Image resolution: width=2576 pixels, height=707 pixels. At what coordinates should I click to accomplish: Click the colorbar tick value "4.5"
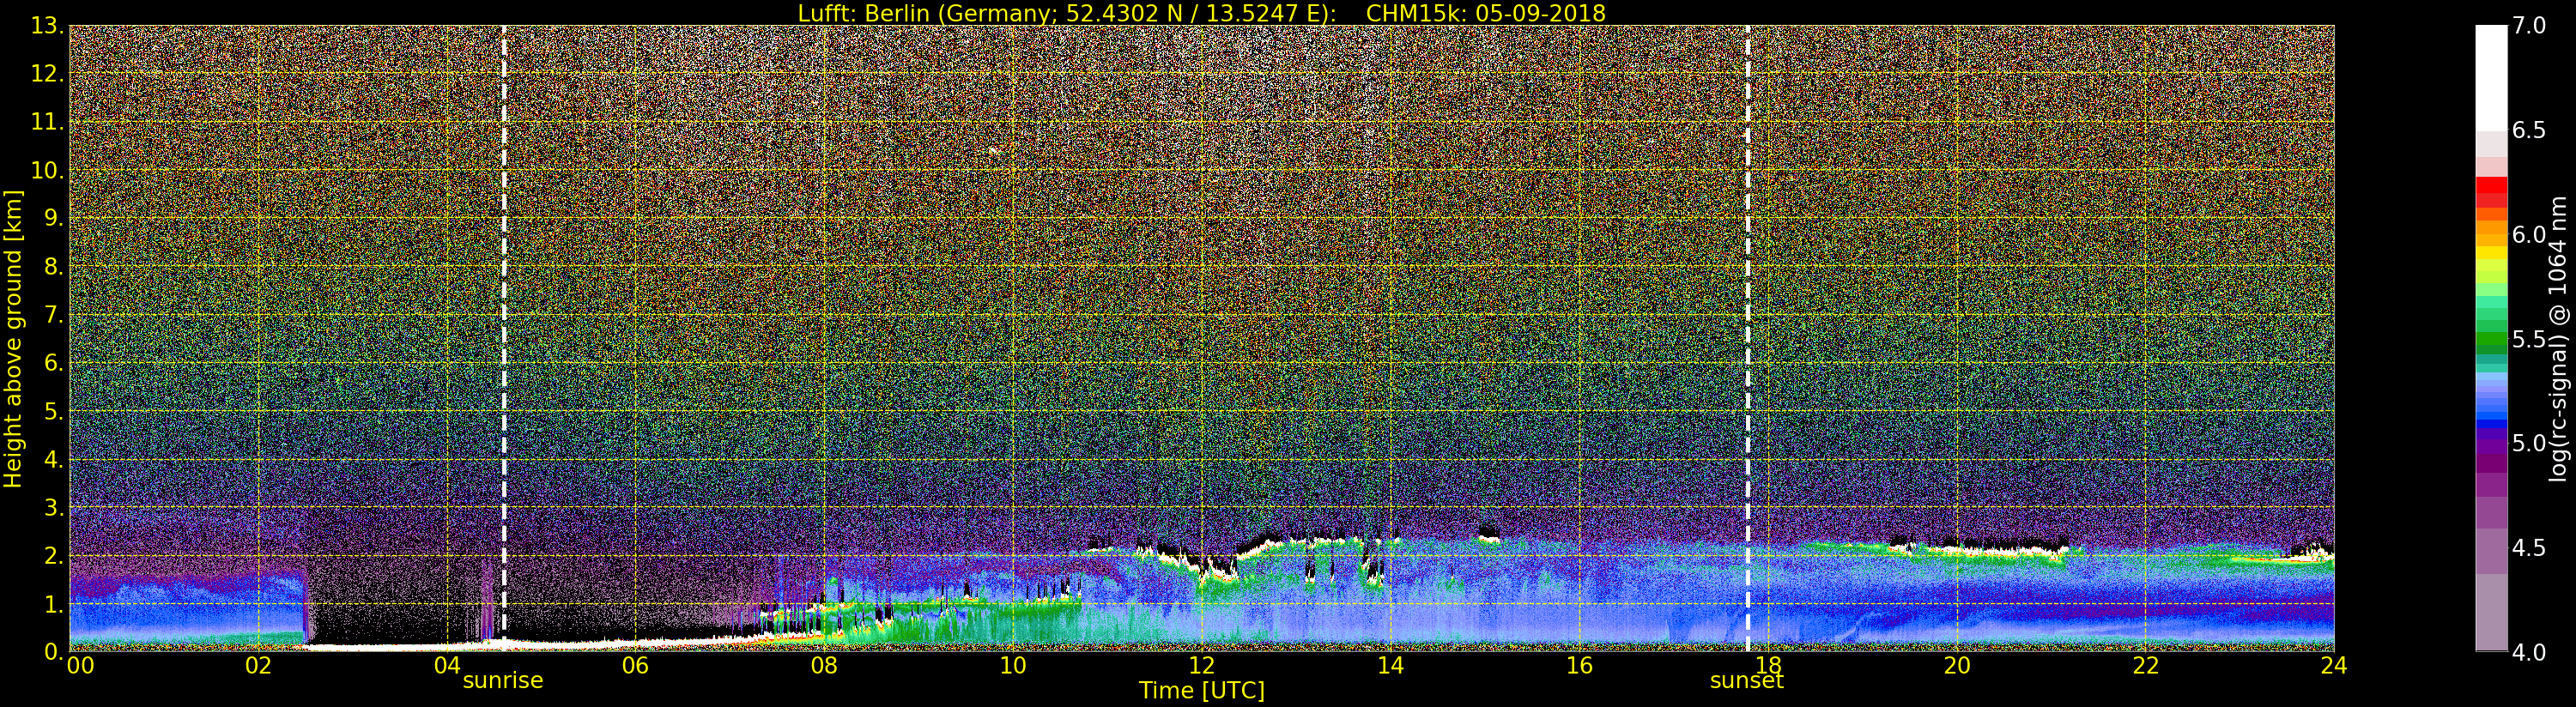point(2529,548)
